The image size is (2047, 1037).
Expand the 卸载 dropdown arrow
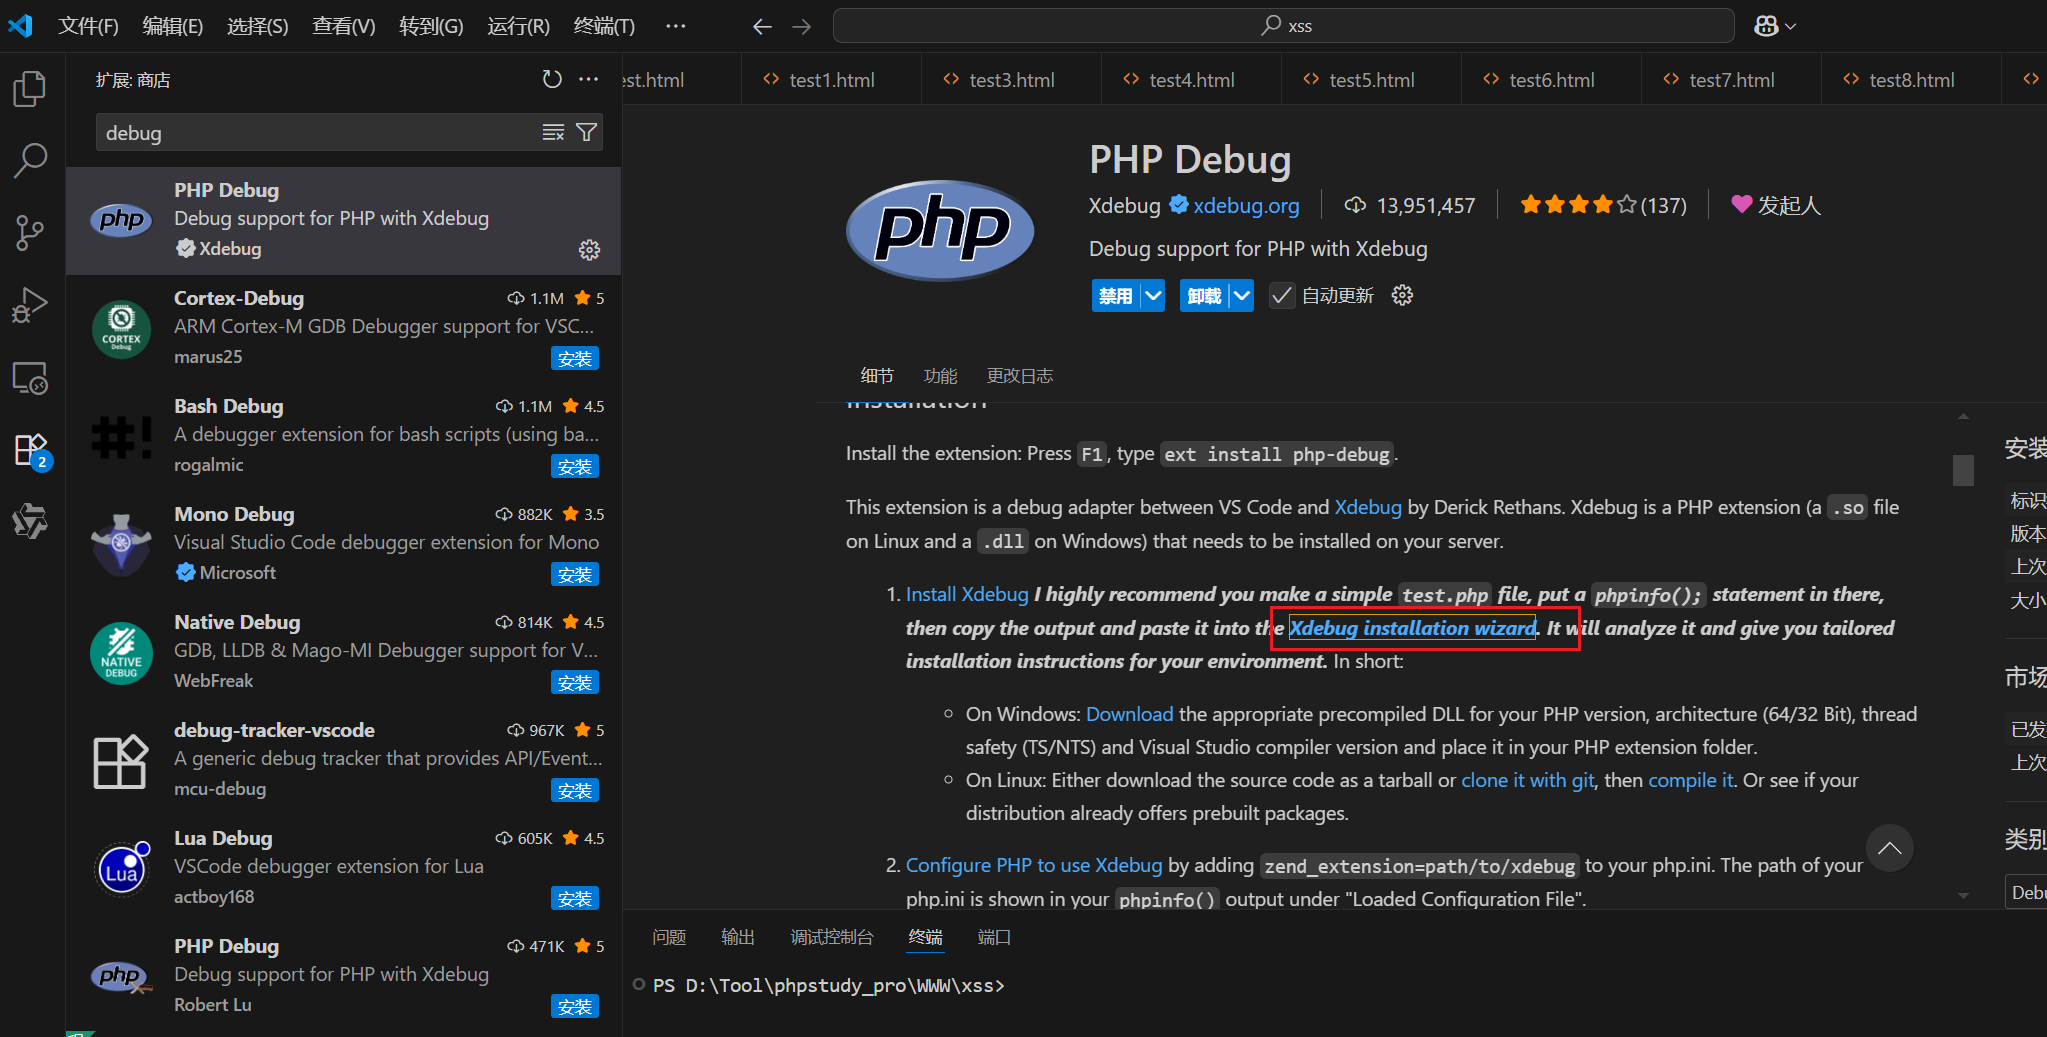[1241, 295]
